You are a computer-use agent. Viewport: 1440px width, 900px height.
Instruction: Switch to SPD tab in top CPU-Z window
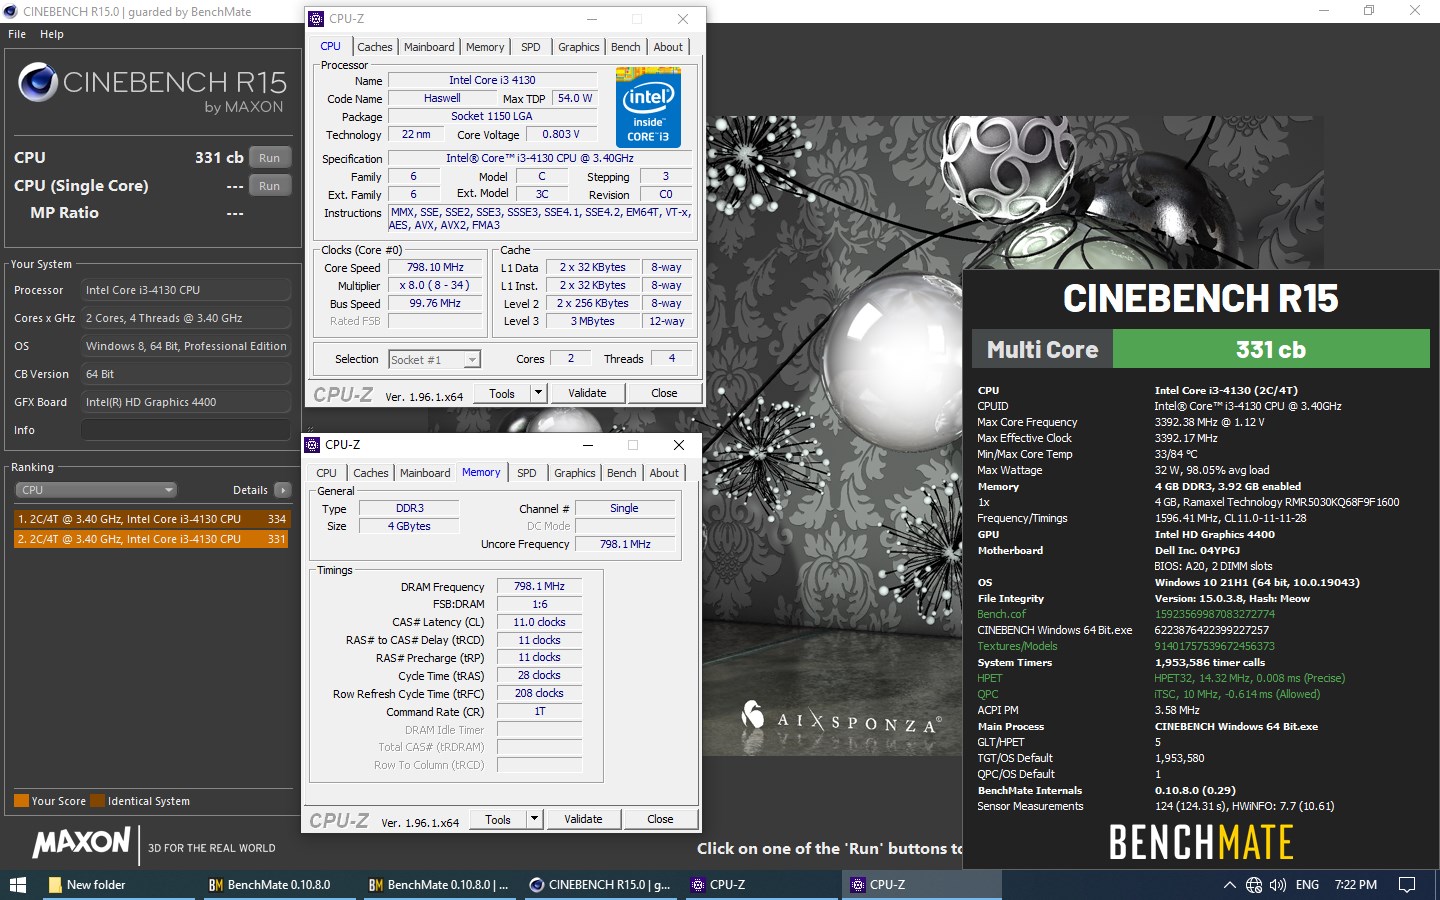click(x=531, y=47)
